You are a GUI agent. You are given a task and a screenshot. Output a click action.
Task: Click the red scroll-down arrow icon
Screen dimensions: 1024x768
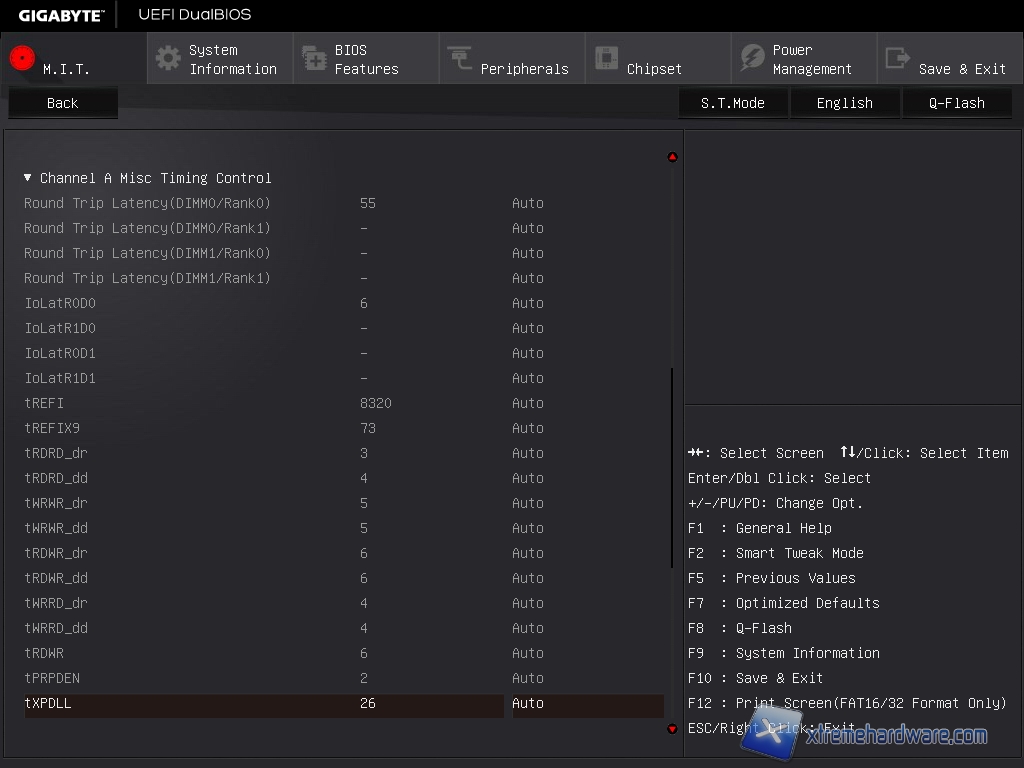pyautogui.click(x=672, y=729)
